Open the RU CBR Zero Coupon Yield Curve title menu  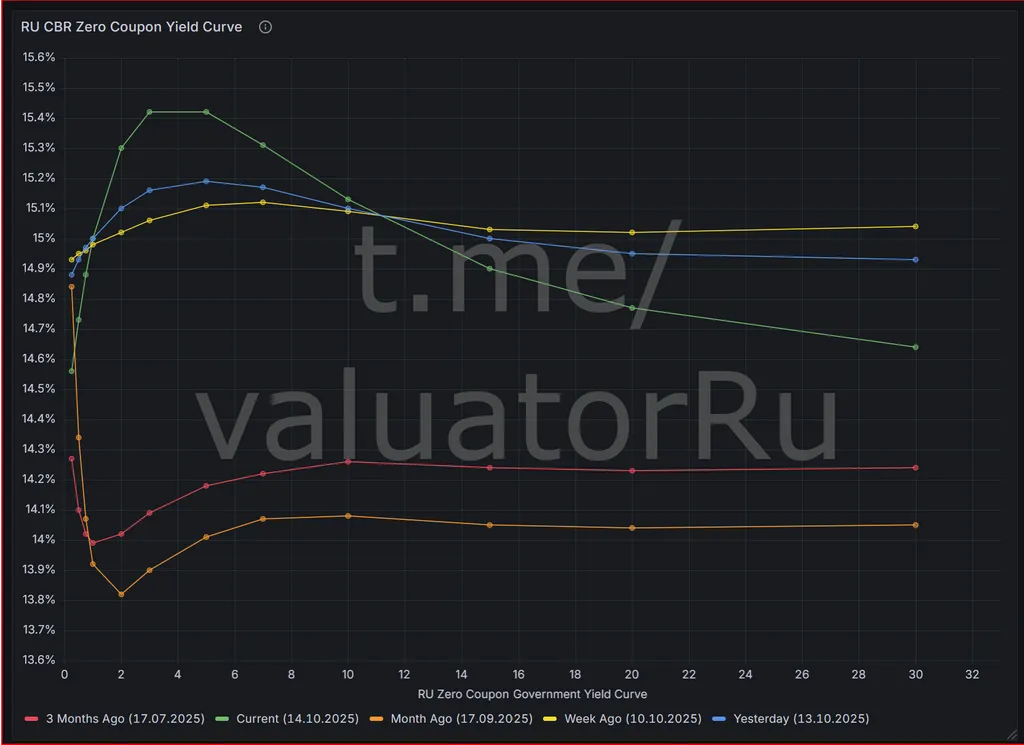131,28
